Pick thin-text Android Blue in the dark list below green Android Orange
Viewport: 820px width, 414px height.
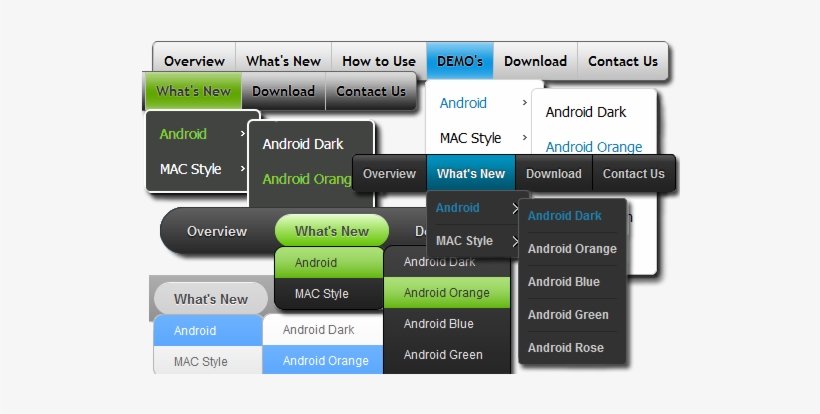(439, 324)
